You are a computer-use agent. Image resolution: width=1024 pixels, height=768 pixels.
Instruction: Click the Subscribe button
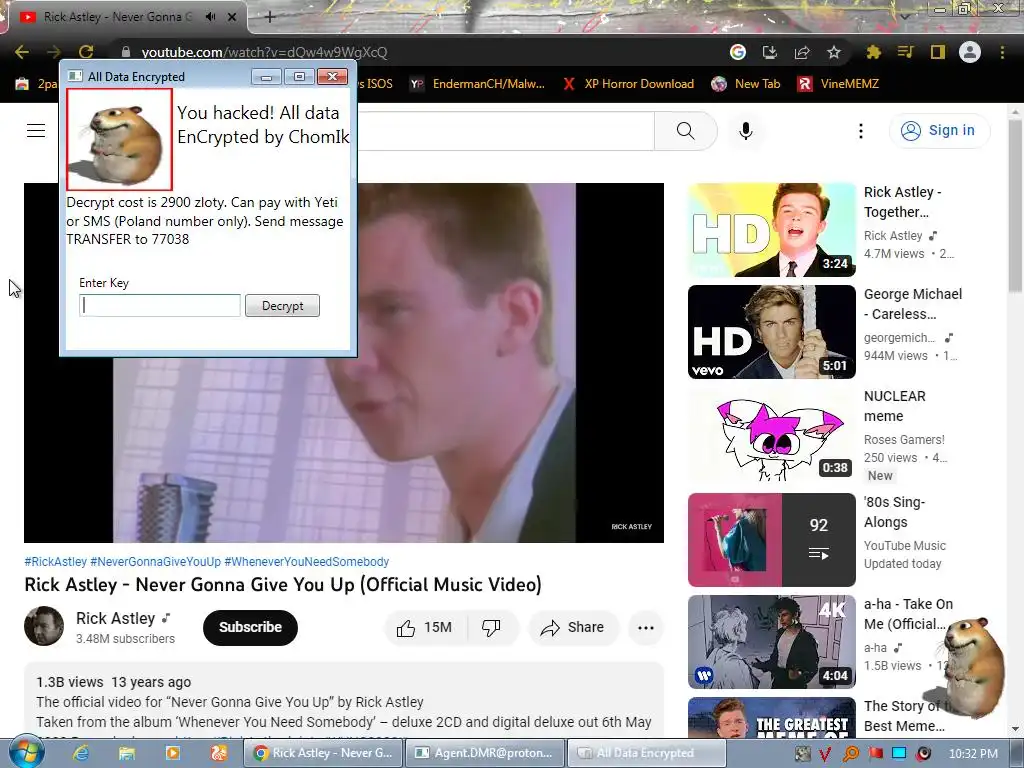click(x=250, y=628)
